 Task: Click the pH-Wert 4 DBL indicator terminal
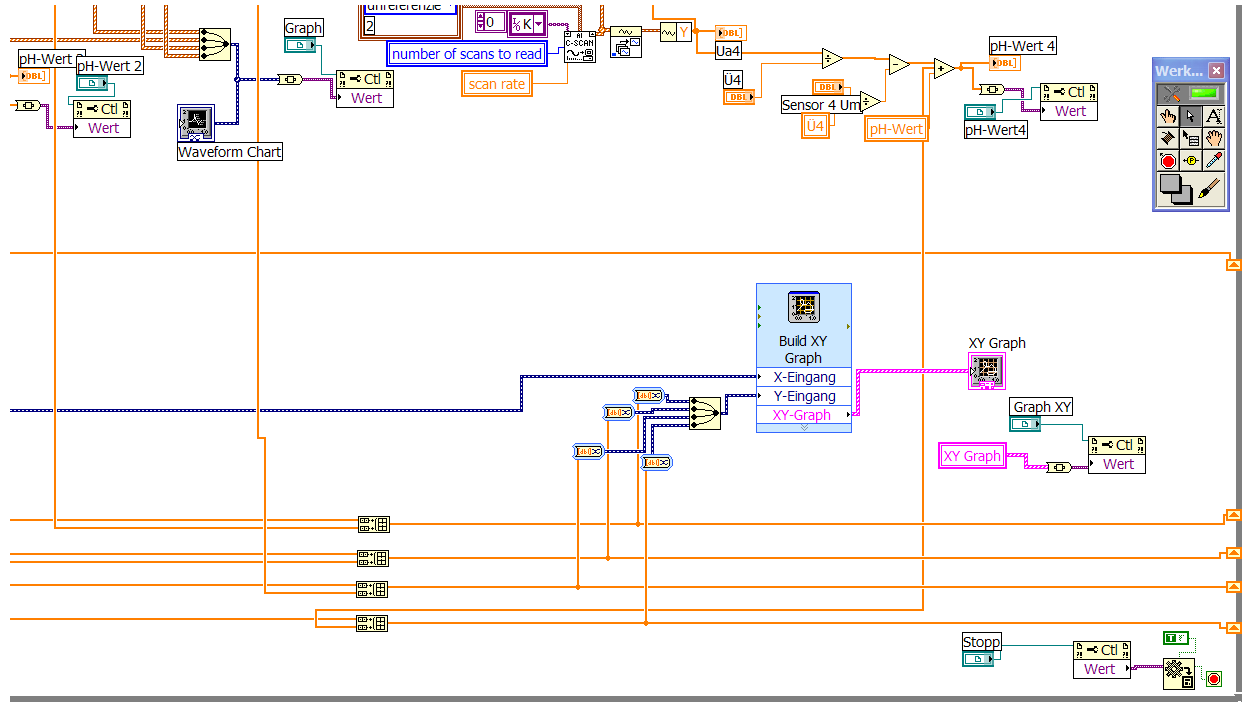coord(1005,63)
